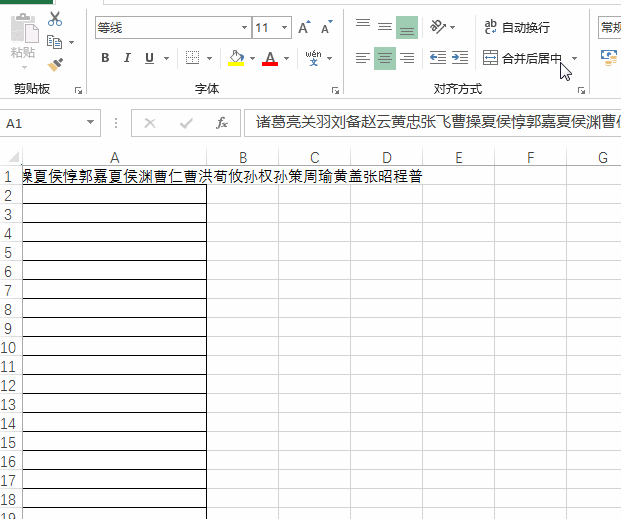Click 合并后居中 merge and center
The width and height of the screenshot is (621, 519).
[522, 59]
